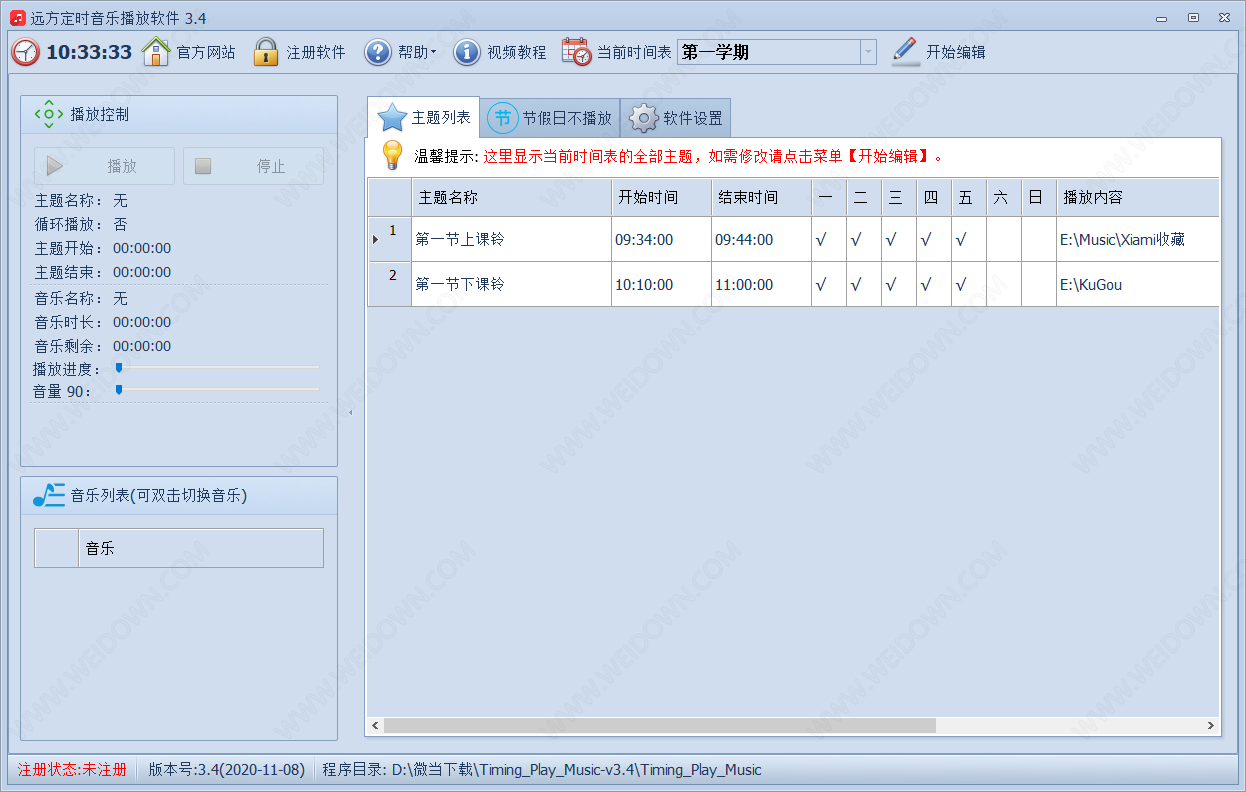Screen dimensions: 1246x792
Task: Click the clock icon in the toolbar
Action: click(x=26, y=52)
